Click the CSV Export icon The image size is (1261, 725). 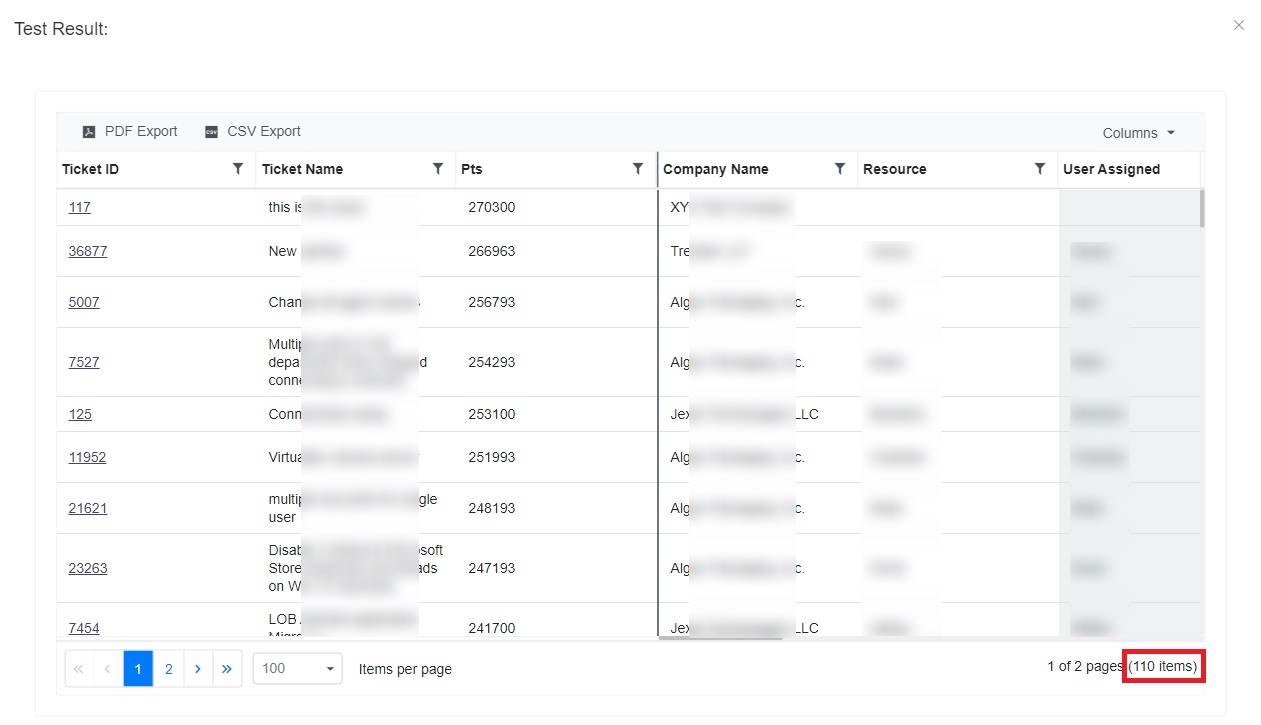[211, 132]
